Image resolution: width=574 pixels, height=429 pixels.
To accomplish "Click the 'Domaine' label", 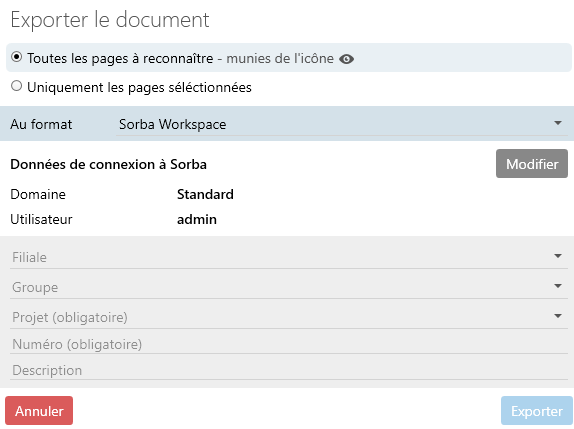I will [38, 194].
